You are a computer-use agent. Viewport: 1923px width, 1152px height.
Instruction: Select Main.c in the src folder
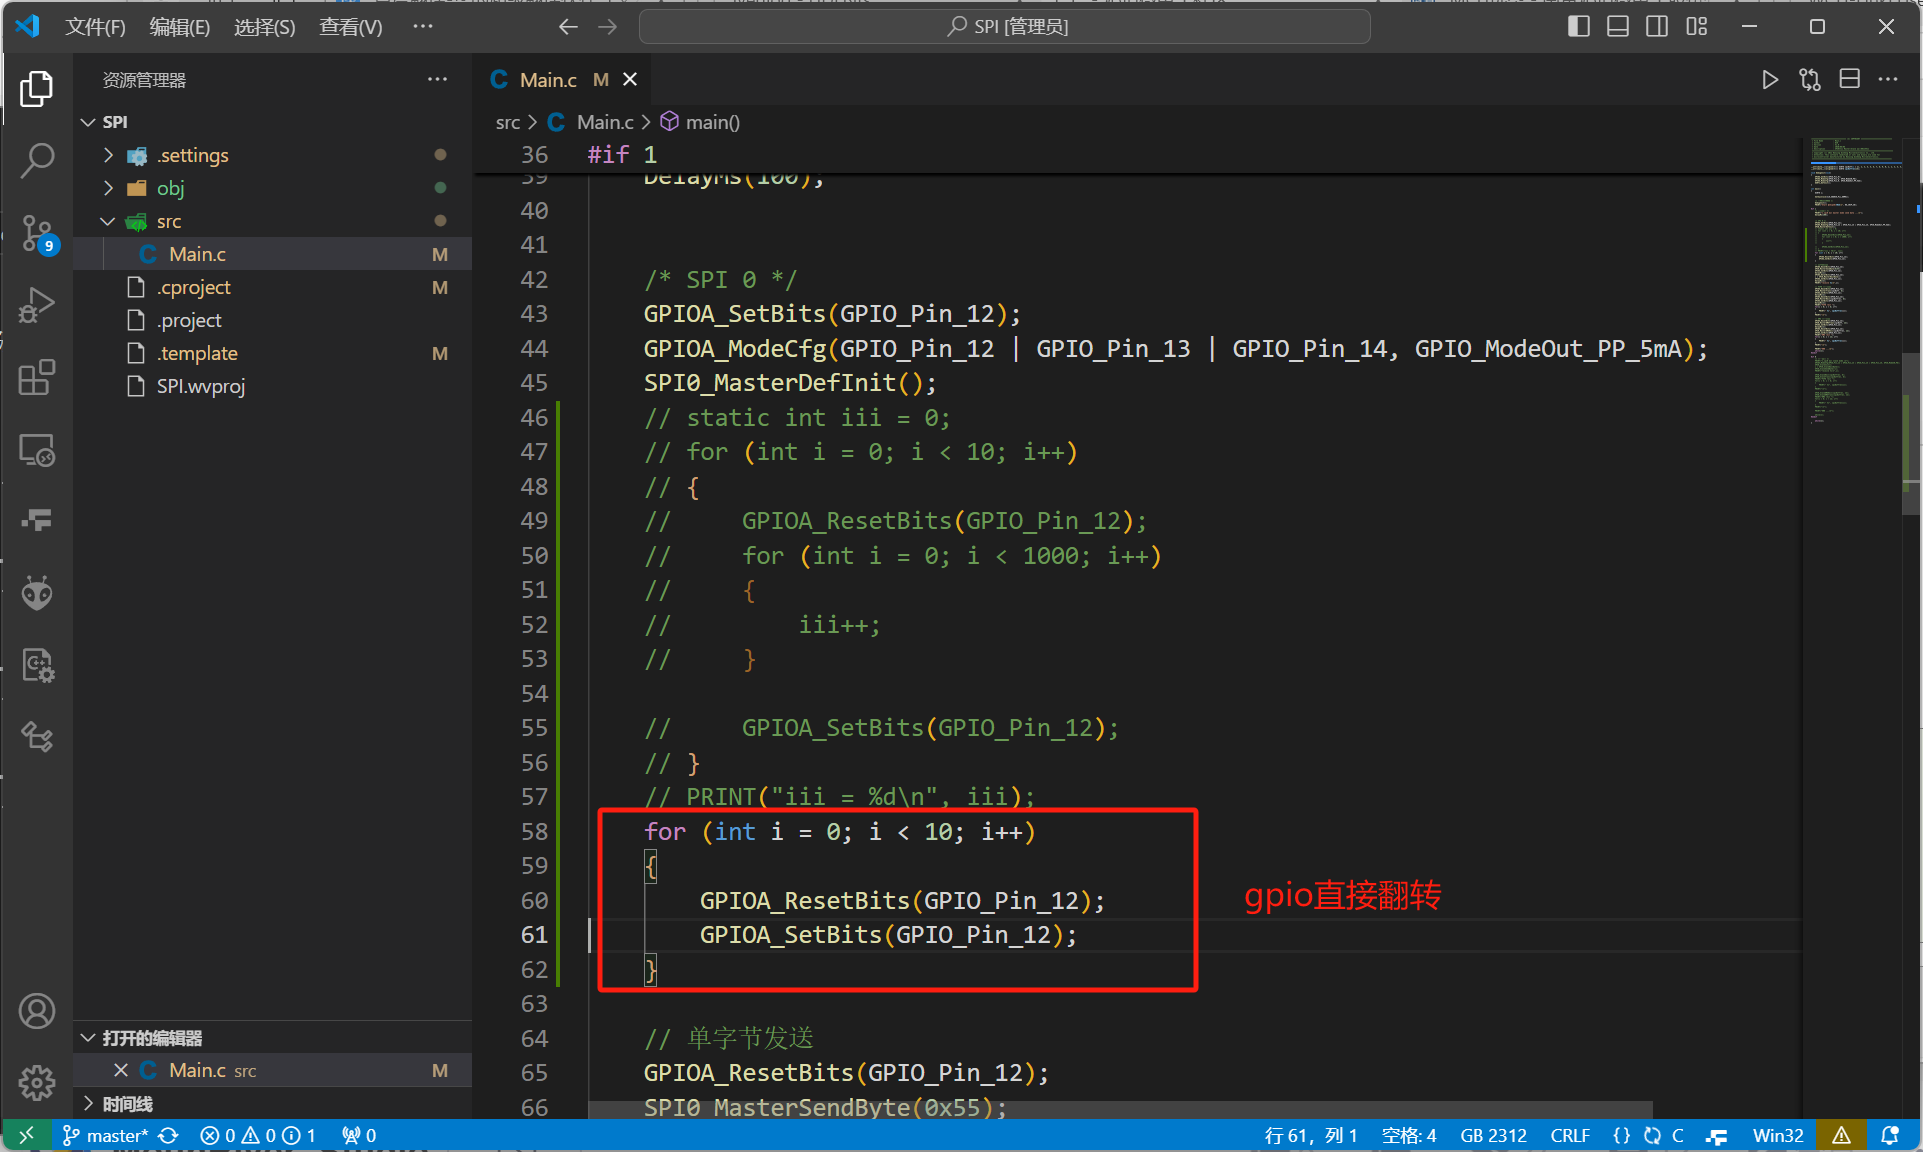coord(272,254)
